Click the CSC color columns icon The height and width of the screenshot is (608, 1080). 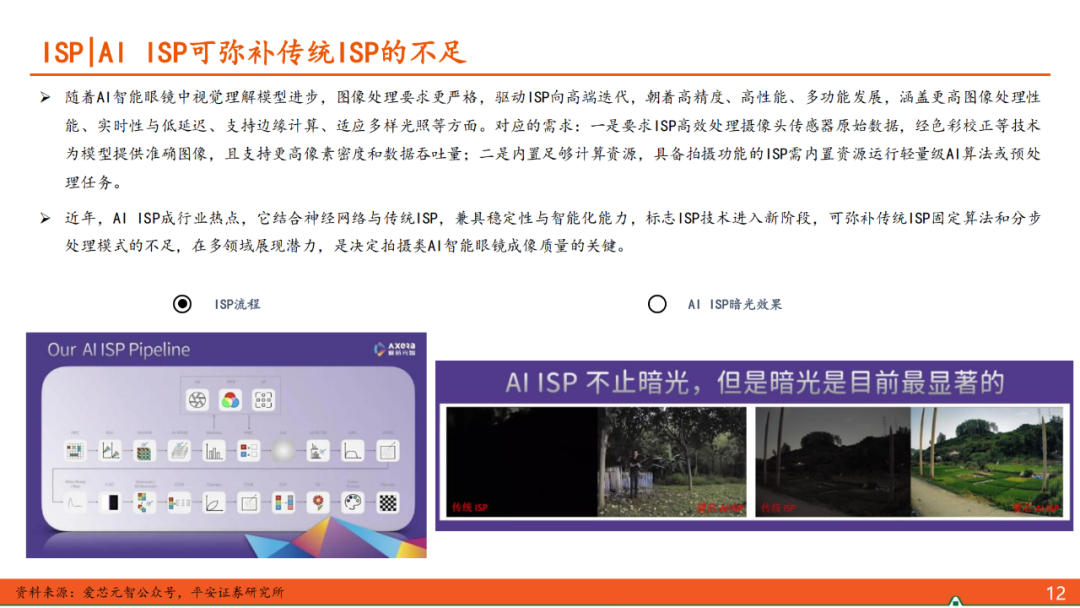coord(283,503)
